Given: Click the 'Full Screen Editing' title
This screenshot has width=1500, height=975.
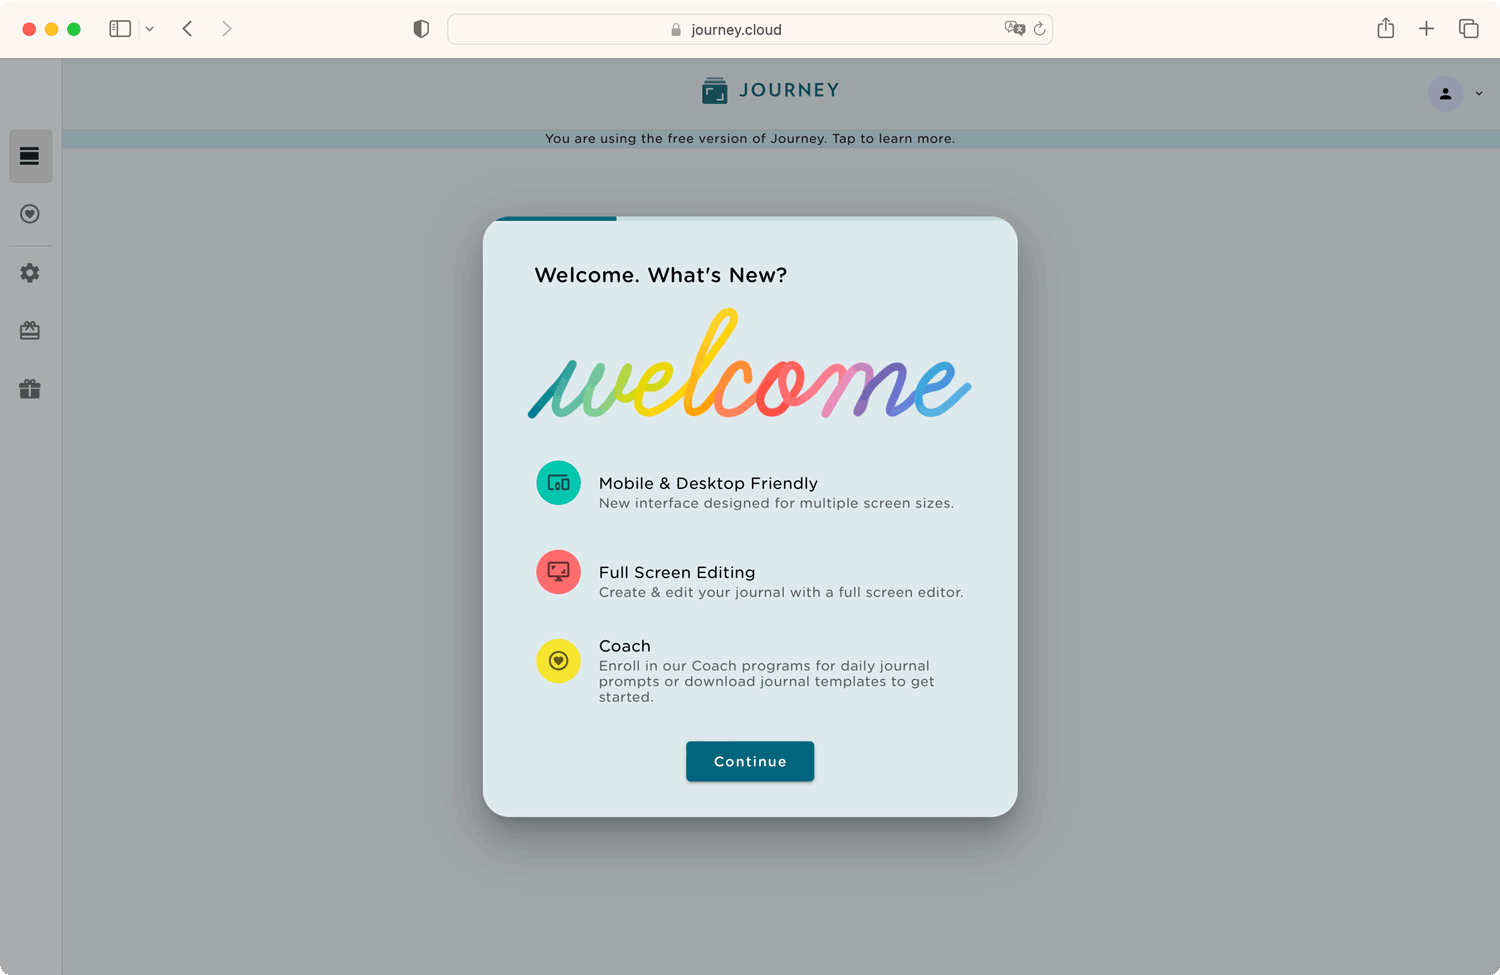Looking at the screenshot, I should click(677, 572).
